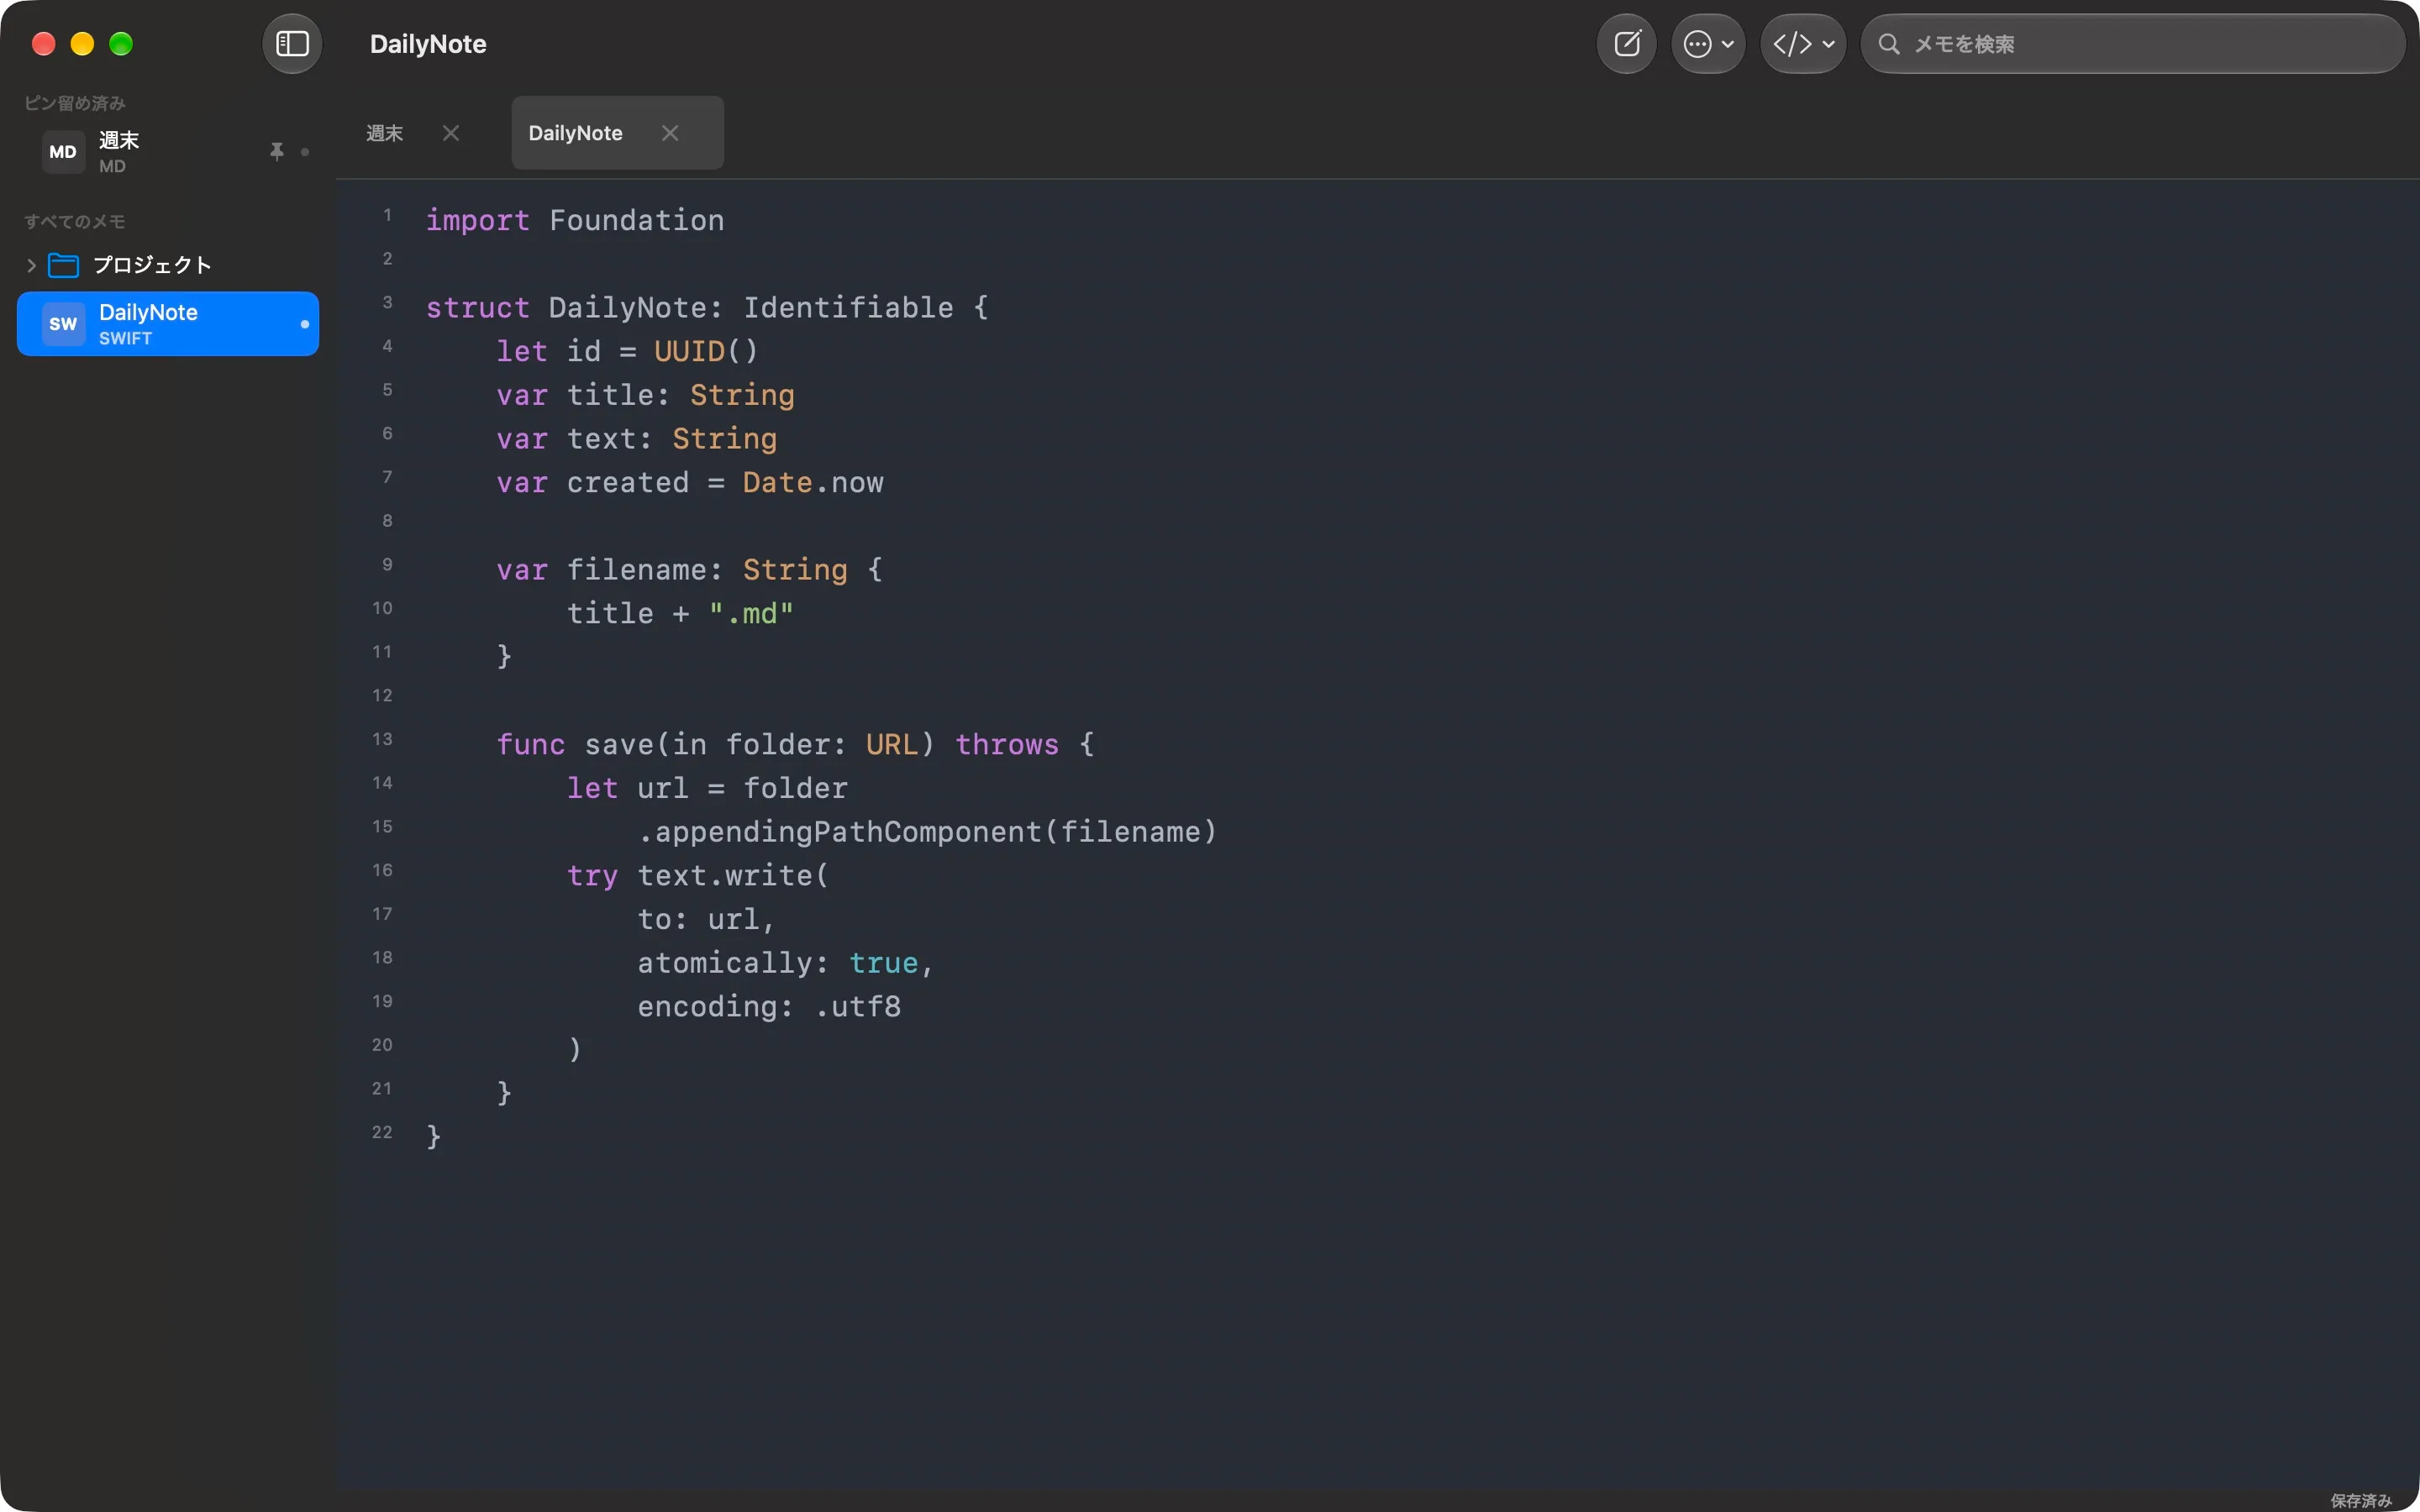Click 'struct' keyword on line 3
Image resolution: width=2420 pixels, height=1512 pixels.
(x=478, y=308)
